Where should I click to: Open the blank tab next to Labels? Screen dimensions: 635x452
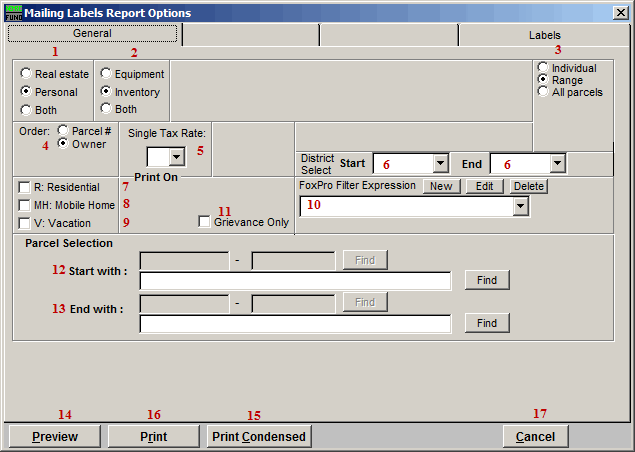389,35
